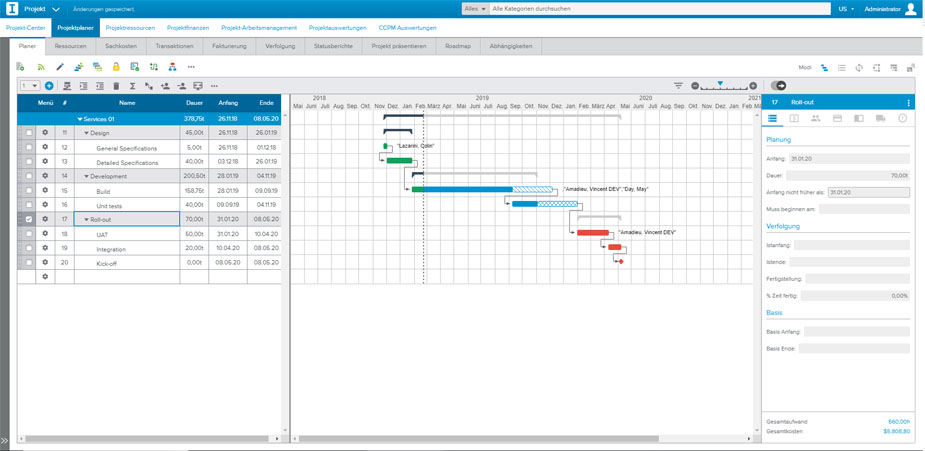Select the Unit tests task name
Screen dimensions: 925x451
pos(109,205)
